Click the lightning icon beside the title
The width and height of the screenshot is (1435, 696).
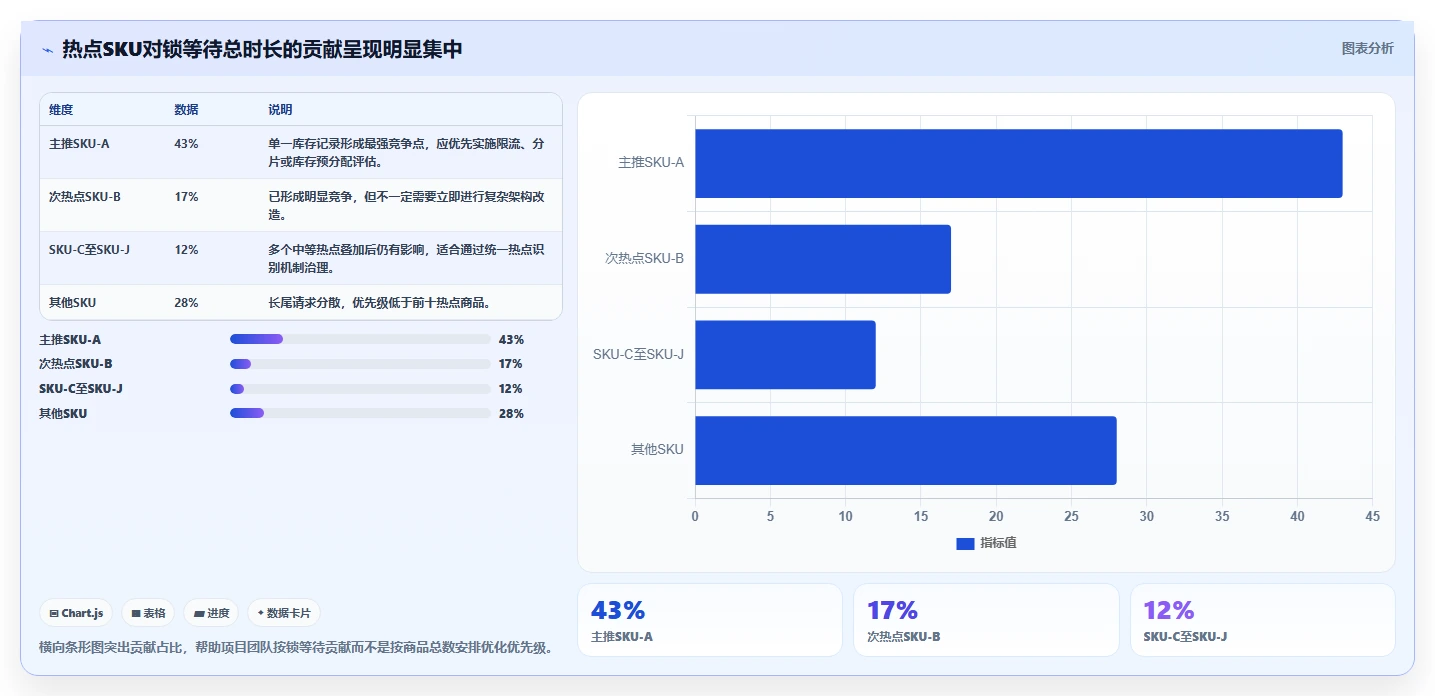point(47,50)
